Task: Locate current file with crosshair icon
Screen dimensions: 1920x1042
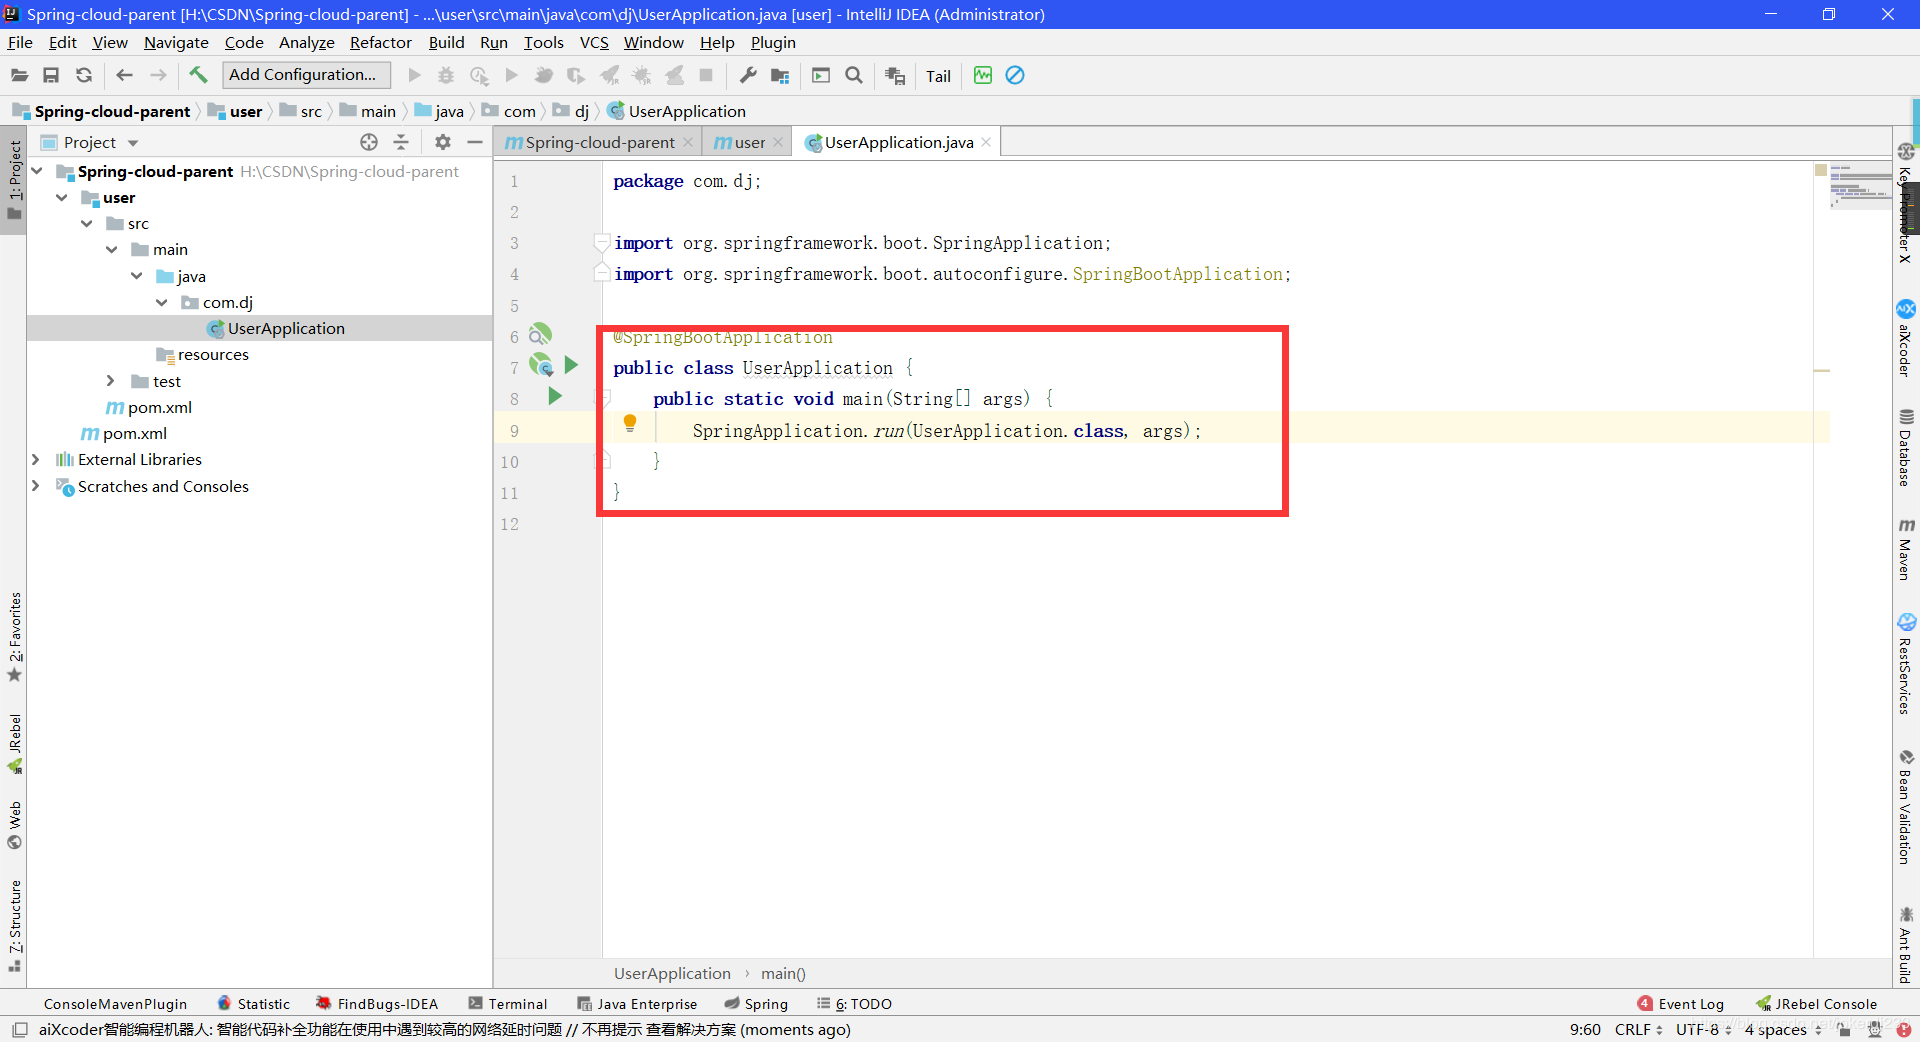Action: pos(369,142)
